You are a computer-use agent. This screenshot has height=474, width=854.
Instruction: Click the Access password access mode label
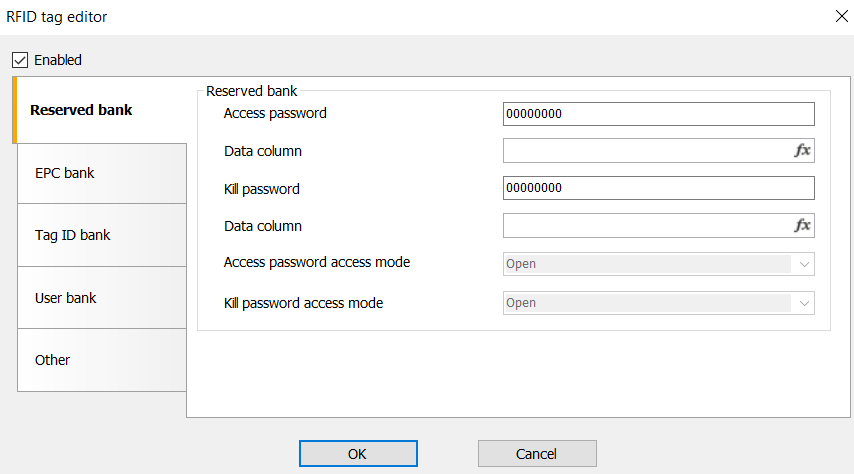coord(317,263)
